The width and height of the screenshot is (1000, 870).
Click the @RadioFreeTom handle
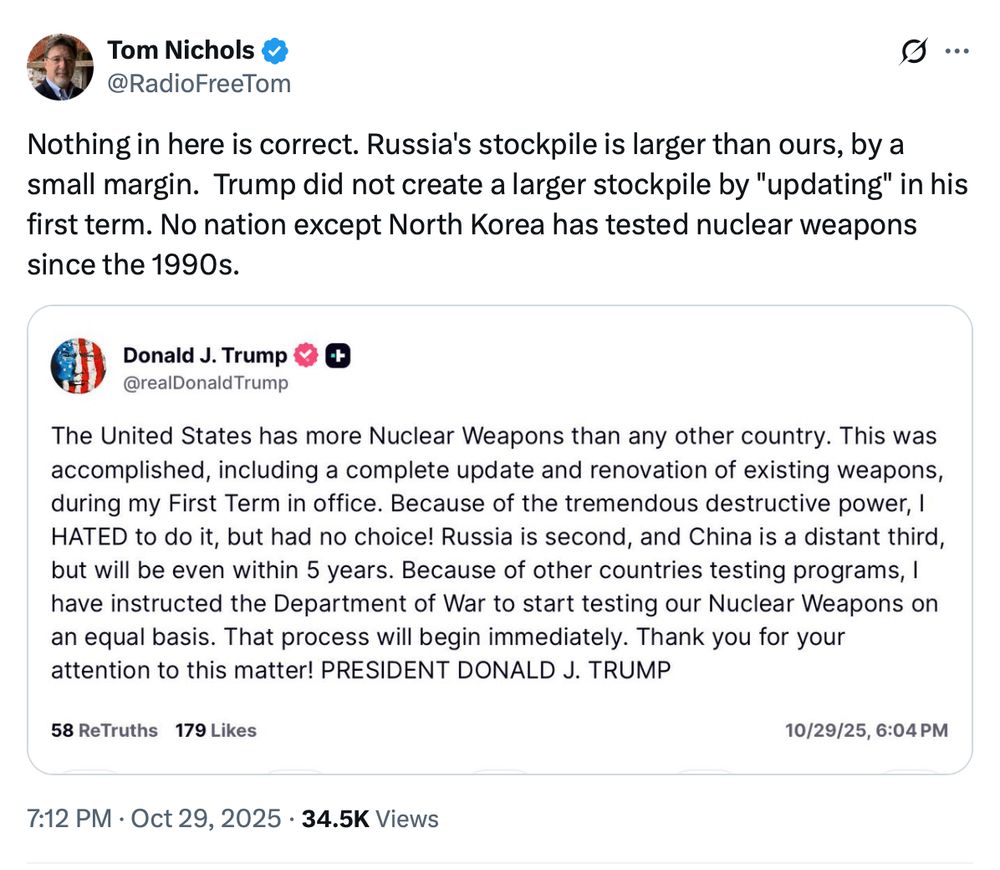198,83
